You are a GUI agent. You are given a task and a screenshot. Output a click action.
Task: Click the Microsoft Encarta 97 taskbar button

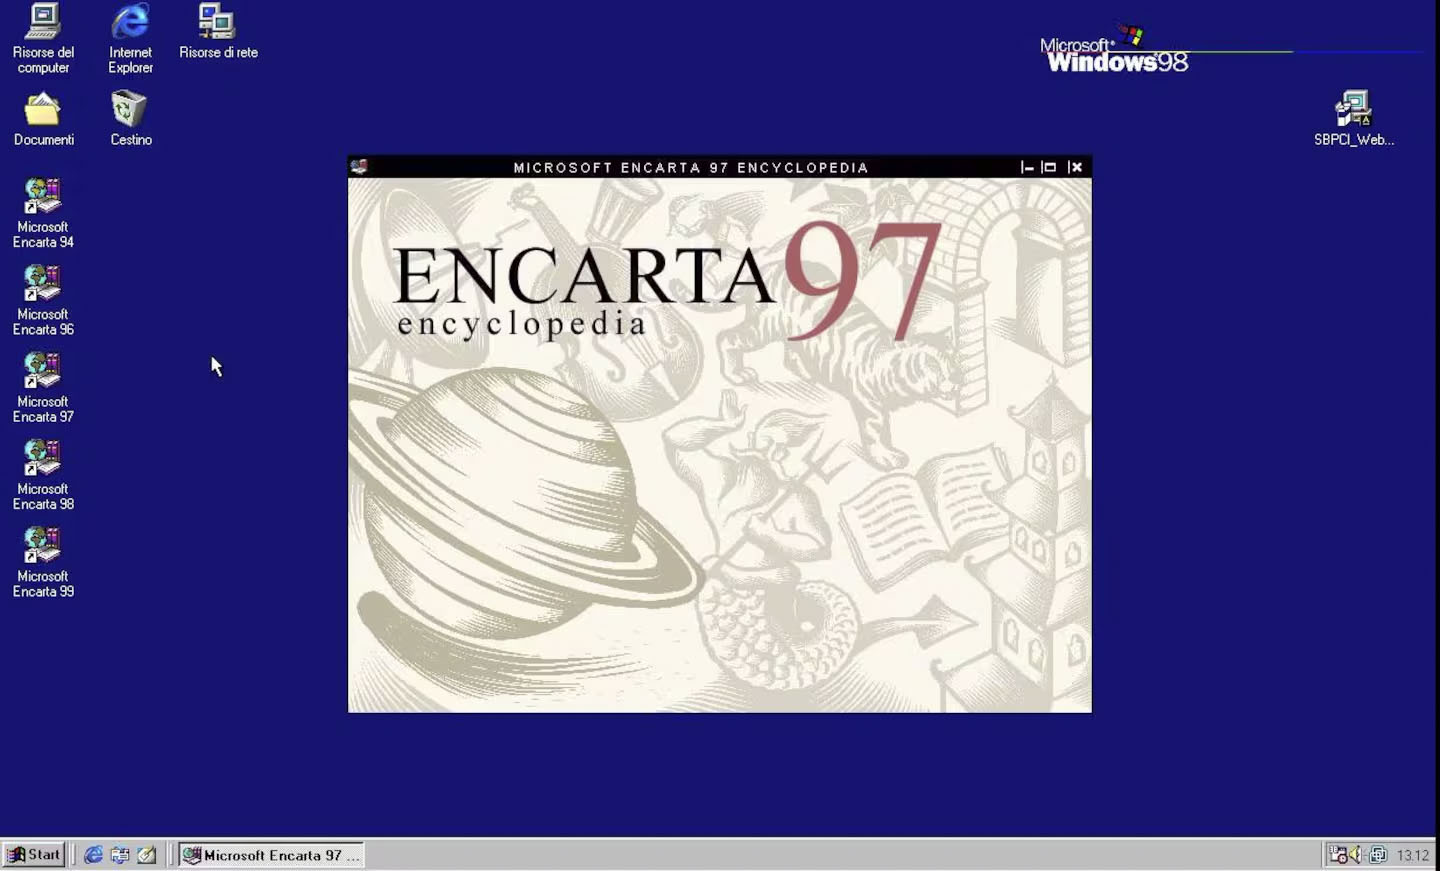271,855
